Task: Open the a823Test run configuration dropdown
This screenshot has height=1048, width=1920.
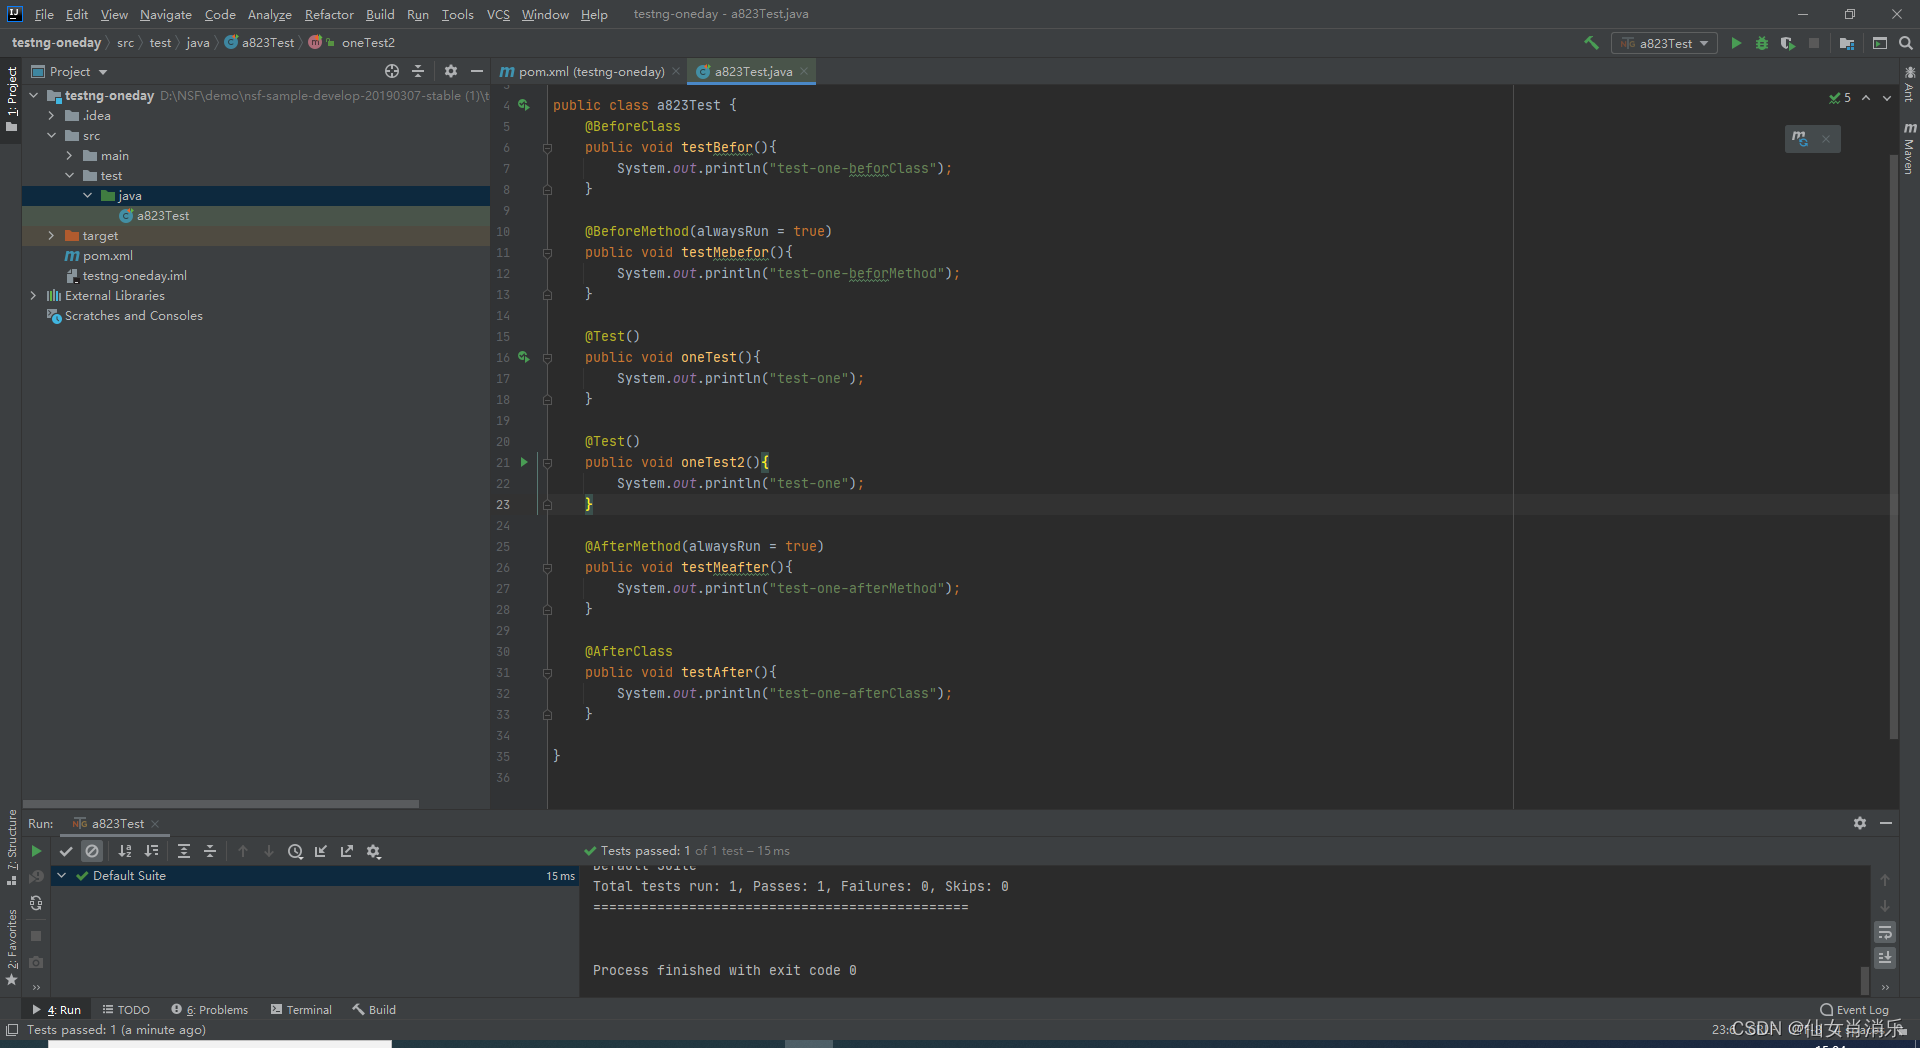Action: point(1664,43)
